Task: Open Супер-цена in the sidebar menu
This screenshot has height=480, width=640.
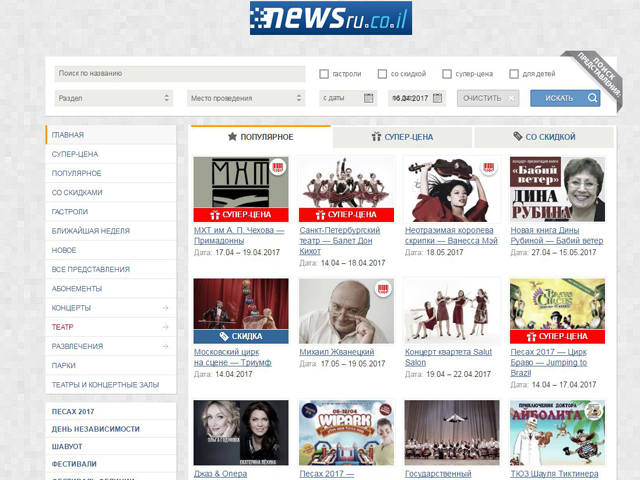Action: [111, 154]
